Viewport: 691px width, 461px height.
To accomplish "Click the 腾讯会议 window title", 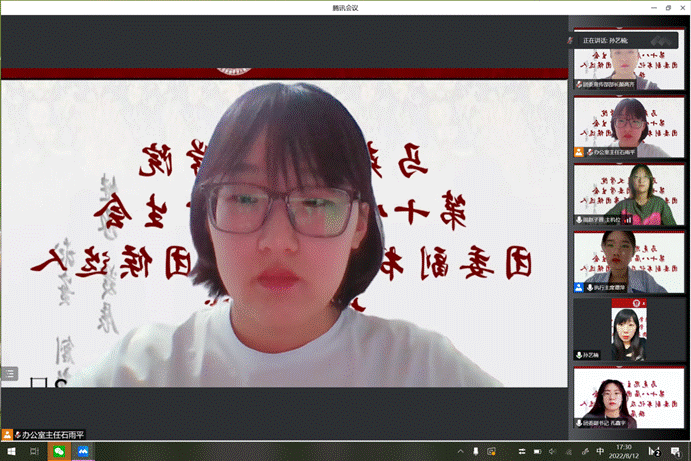I will (x=345, y=7).
